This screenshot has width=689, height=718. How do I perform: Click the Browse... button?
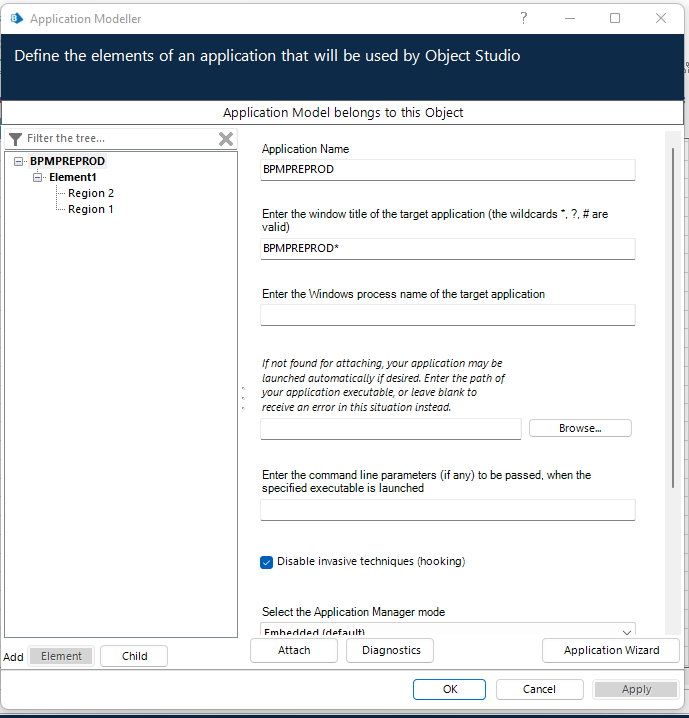[580, 428]
